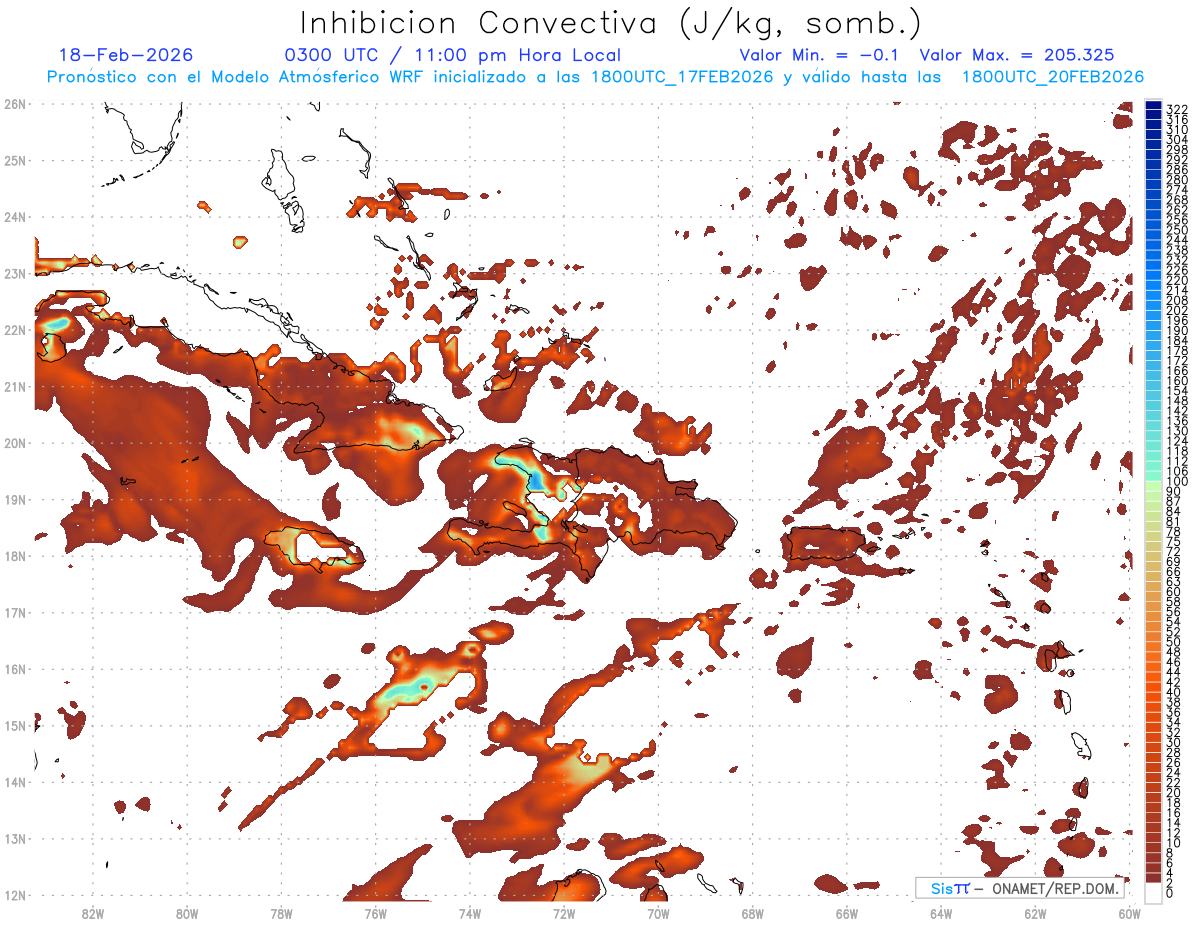The width and height of the screenshot is (1200, 927).
Task: Click latitude label 26N
Action: [15, 103]
